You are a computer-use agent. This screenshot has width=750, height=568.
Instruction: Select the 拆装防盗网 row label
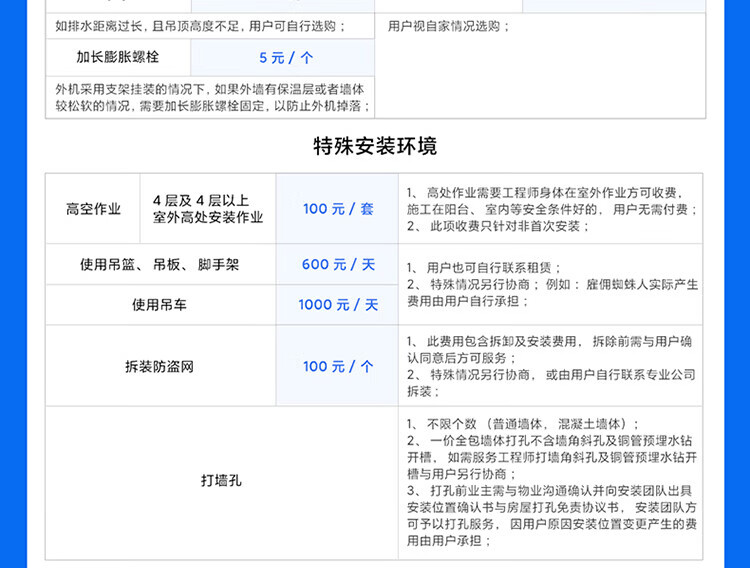click(x=160, y=366)
